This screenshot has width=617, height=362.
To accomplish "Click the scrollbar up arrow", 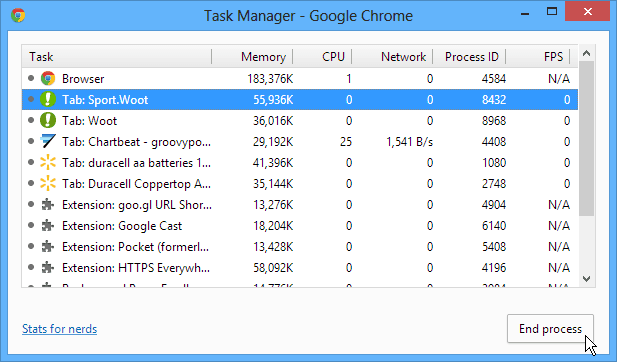I will point(586,54).
